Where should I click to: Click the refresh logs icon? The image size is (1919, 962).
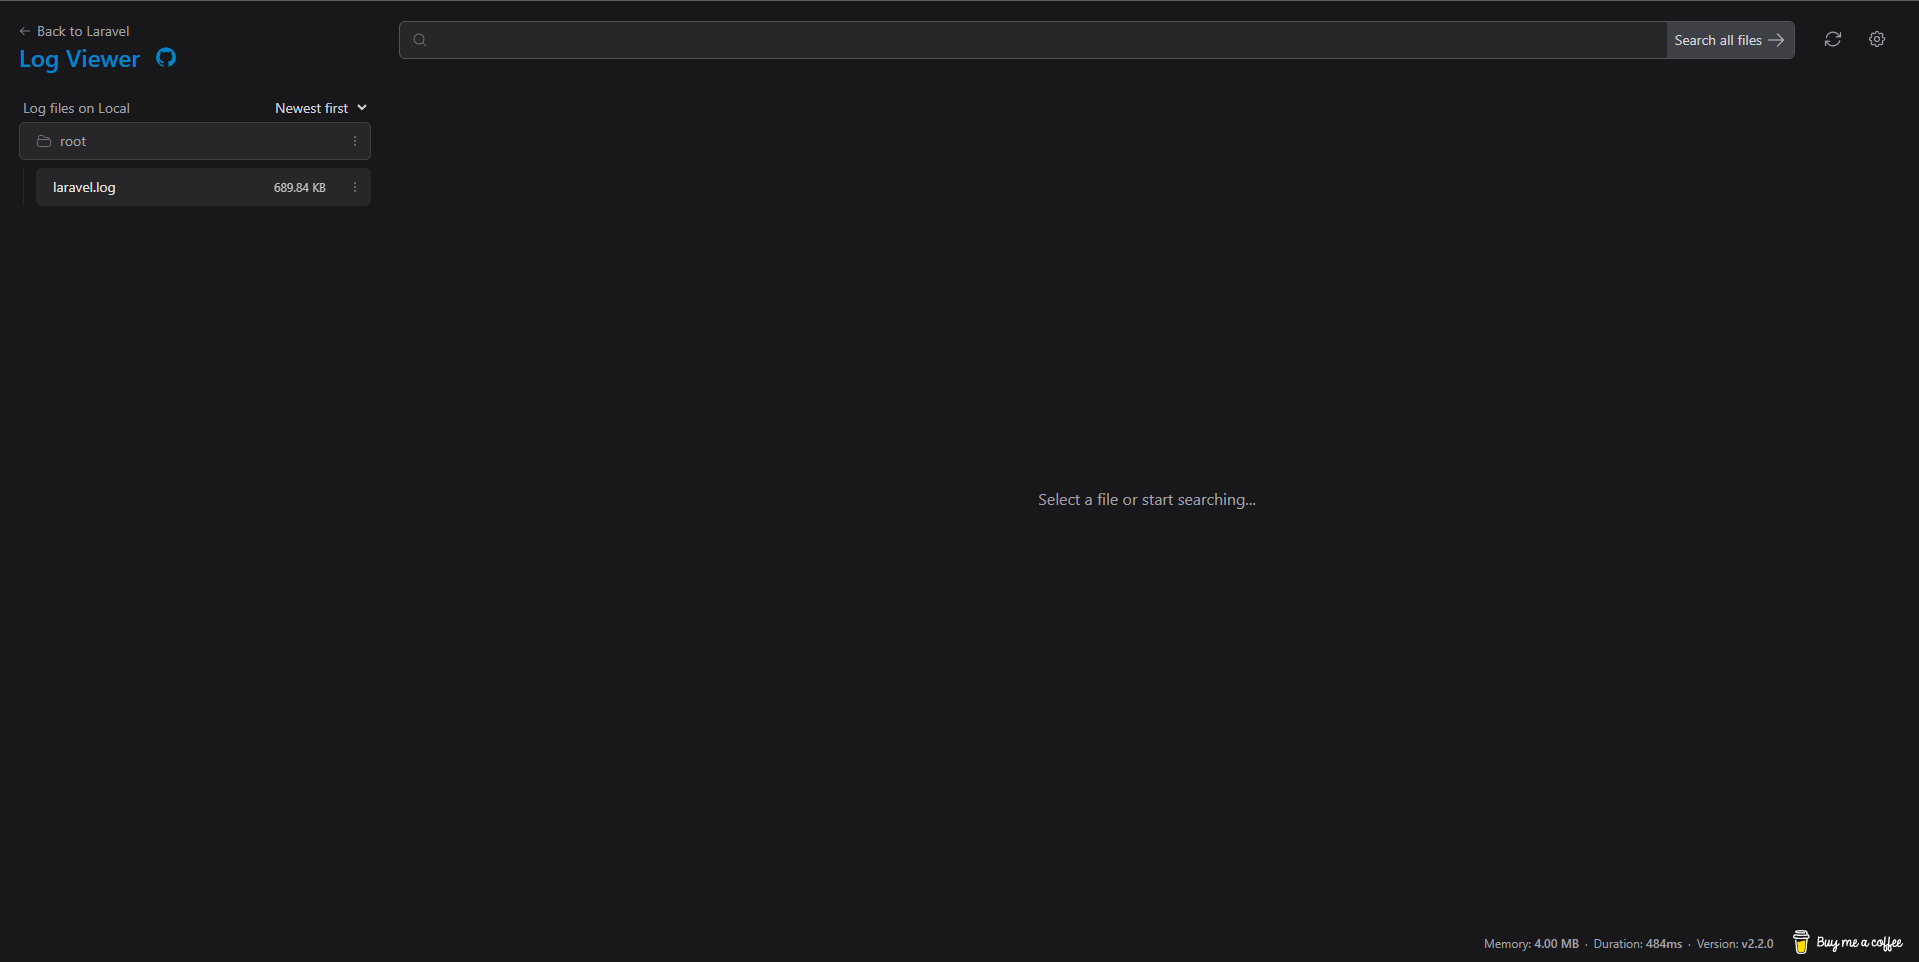[x=1832, y=39]
